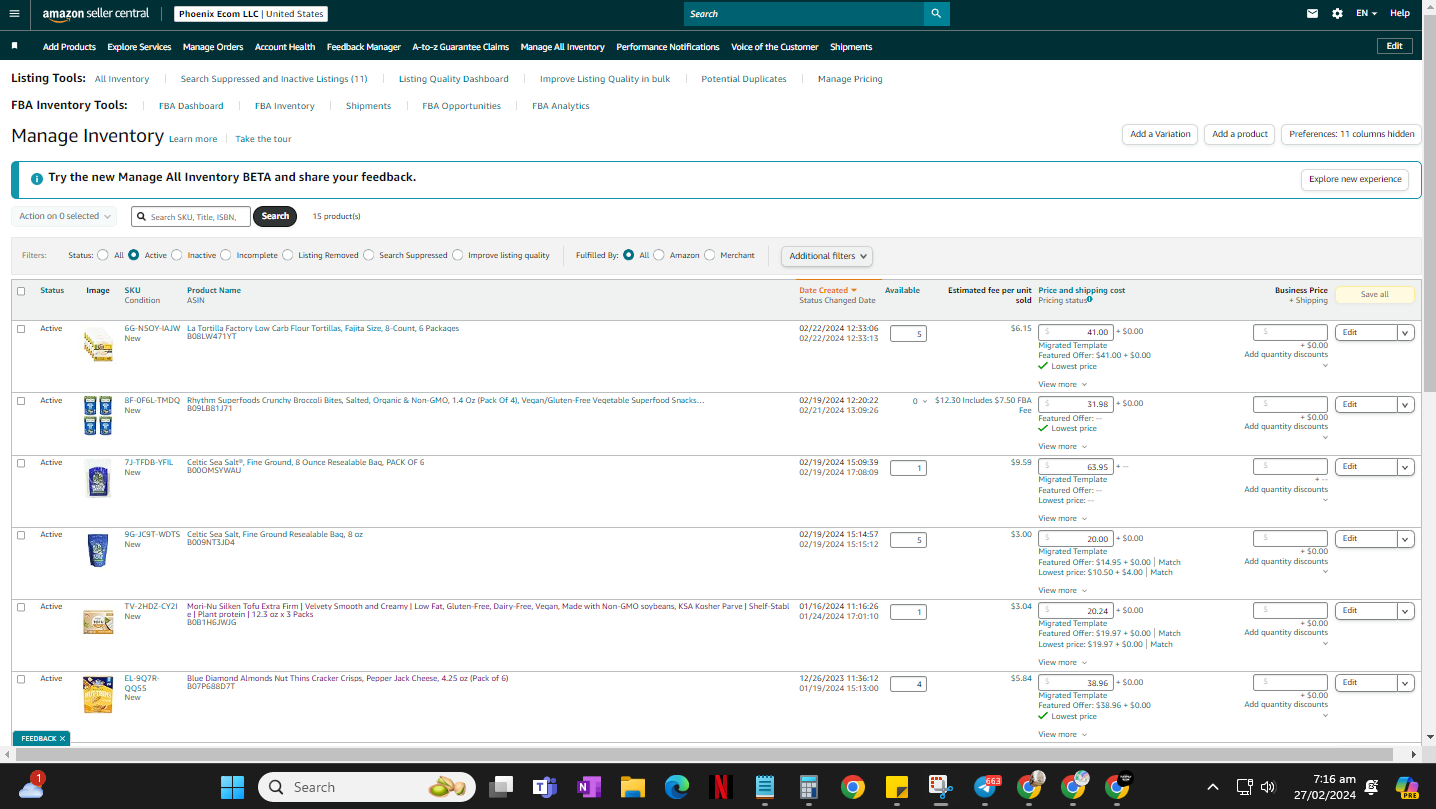1436x809 pixels.
Task: Click the Amazon Seller Central logo
Action: tap(96, 14)
